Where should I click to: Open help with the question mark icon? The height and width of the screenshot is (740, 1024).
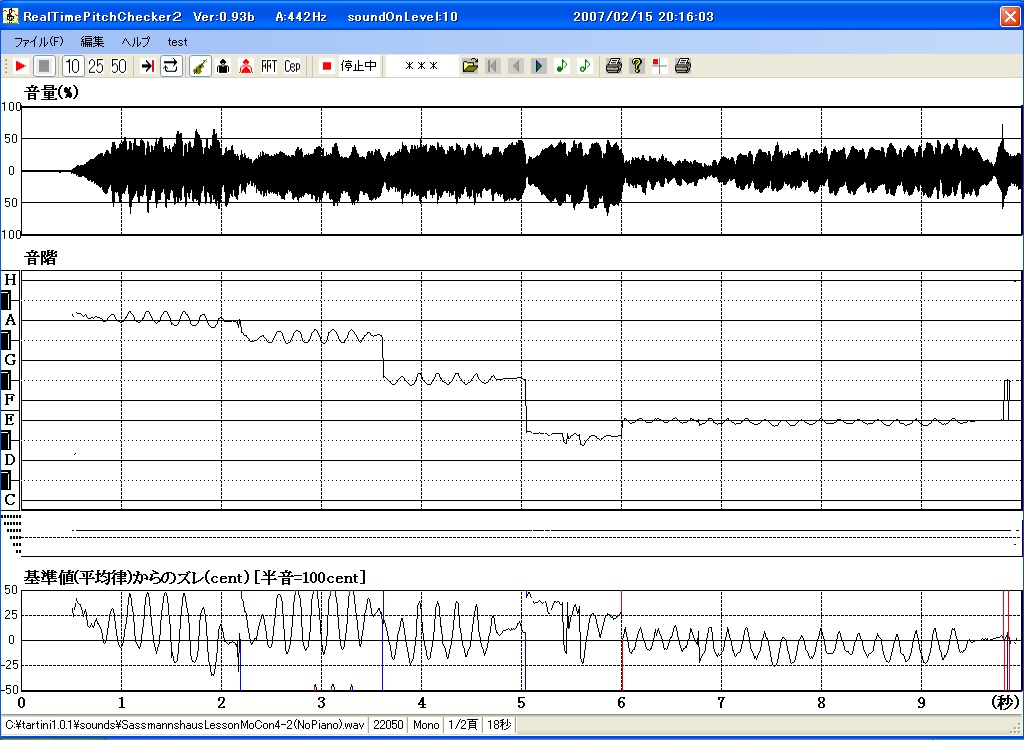[x=637, y=66]
